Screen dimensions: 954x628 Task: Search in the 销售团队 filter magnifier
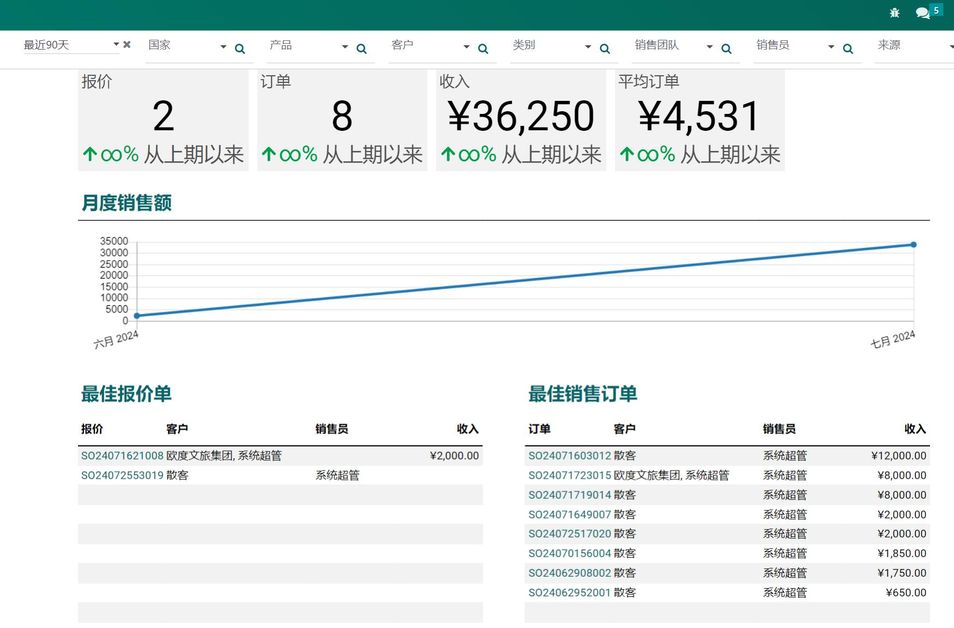tap(726, 49)
